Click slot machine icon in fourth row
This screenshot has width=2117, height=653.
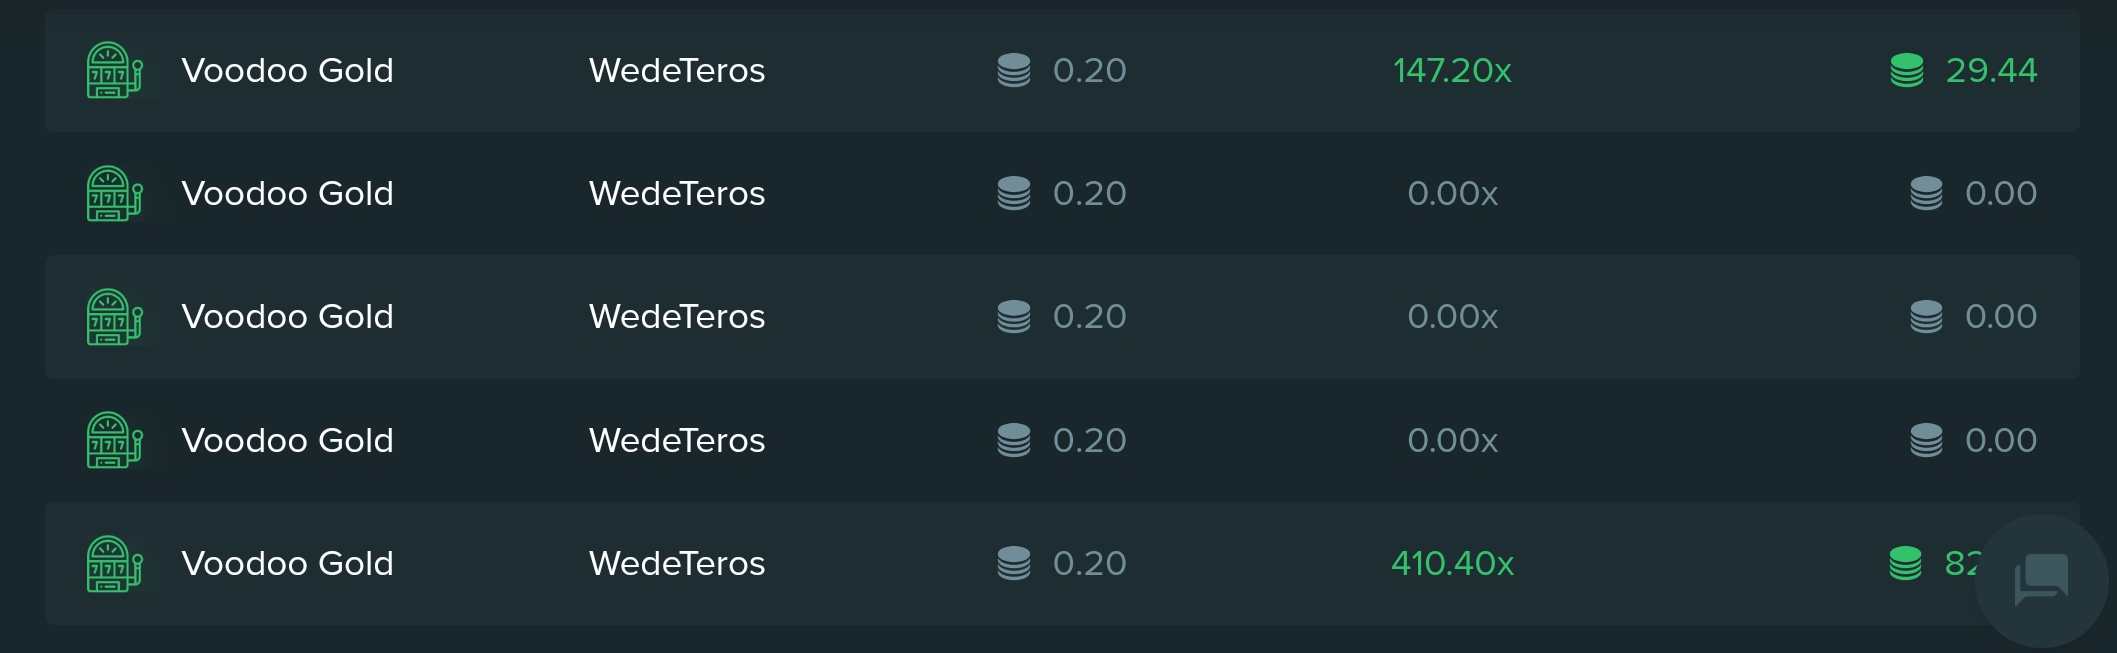(x=114, y=440)
